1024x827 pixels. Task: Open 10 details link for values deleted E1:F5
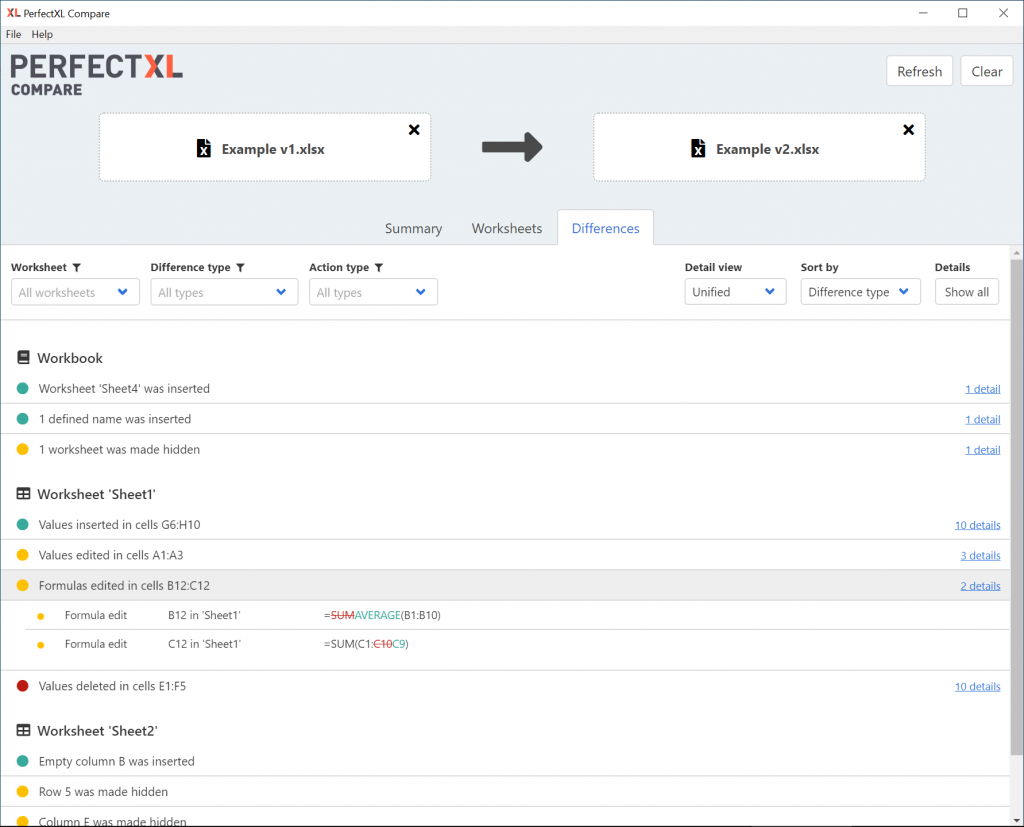point(978,687)
